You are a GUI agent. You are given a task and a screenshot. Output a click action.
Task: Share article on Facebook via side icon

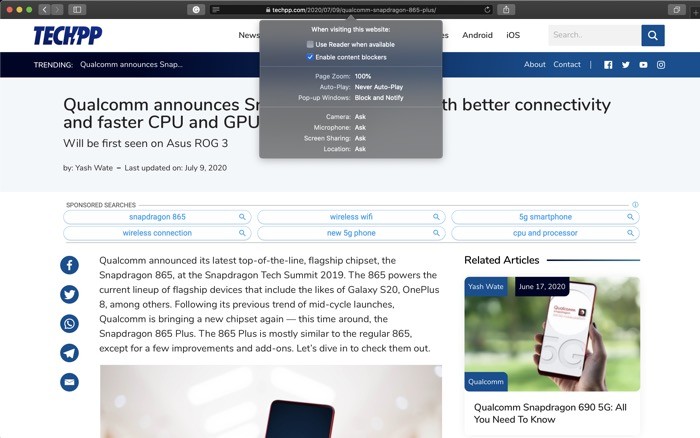69,265
